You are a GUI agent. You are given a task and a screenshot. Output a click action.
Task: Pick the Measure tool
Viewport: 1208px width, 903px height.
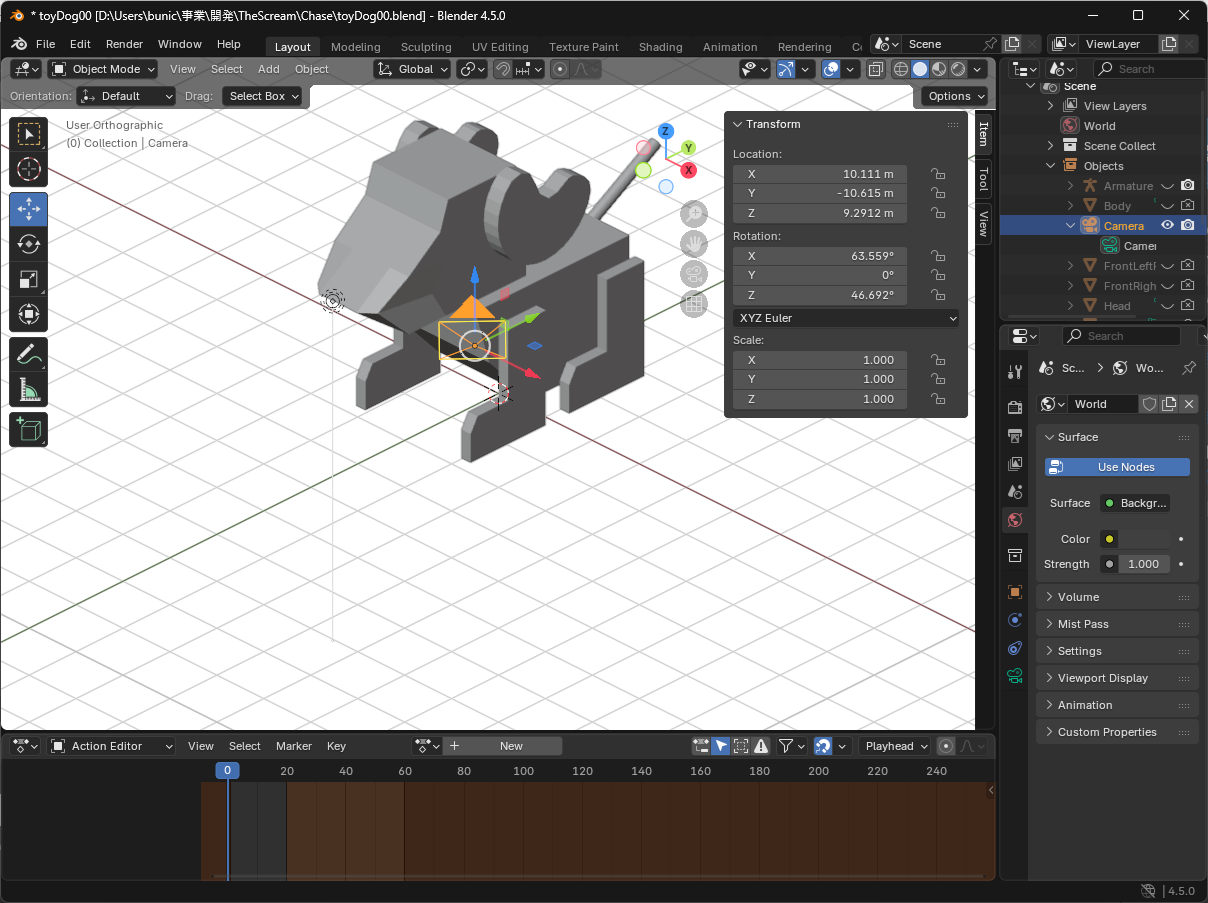point(29,390)
